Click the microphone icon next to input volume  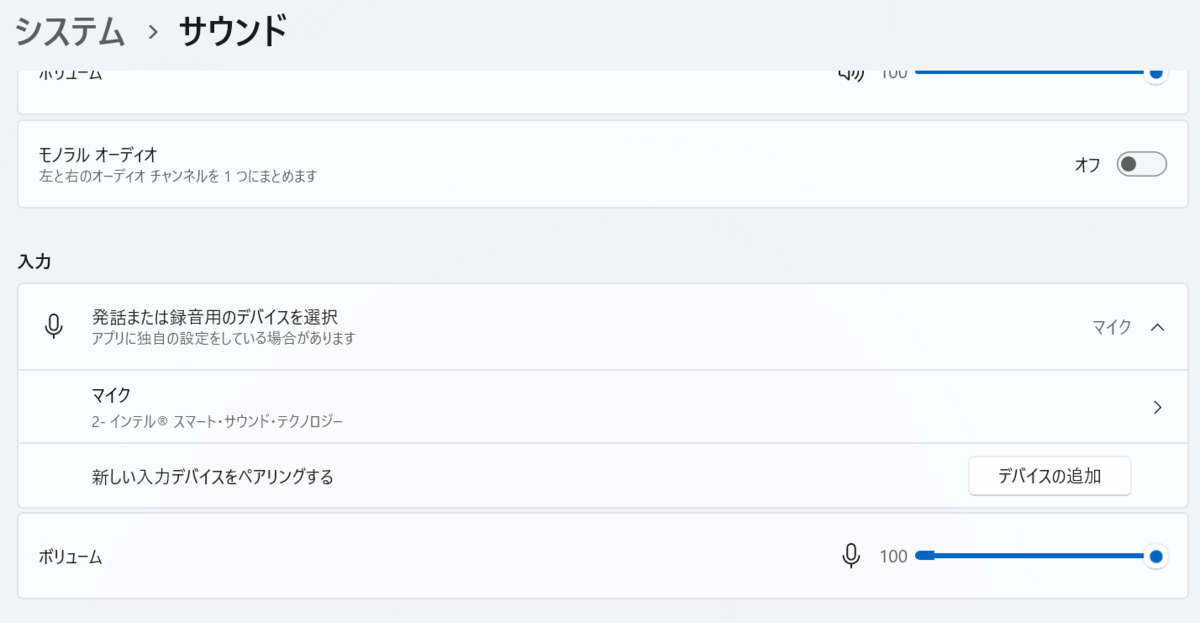850,555
